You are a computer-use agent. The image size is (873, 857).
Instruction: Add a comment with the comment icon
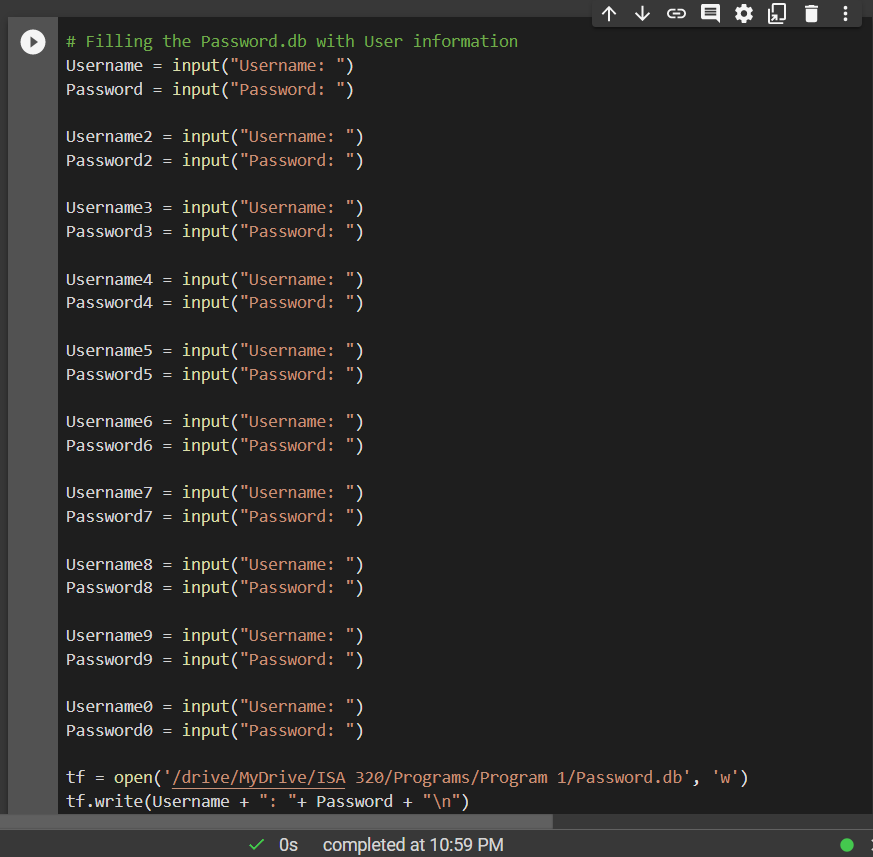click(x=710, y=13)
